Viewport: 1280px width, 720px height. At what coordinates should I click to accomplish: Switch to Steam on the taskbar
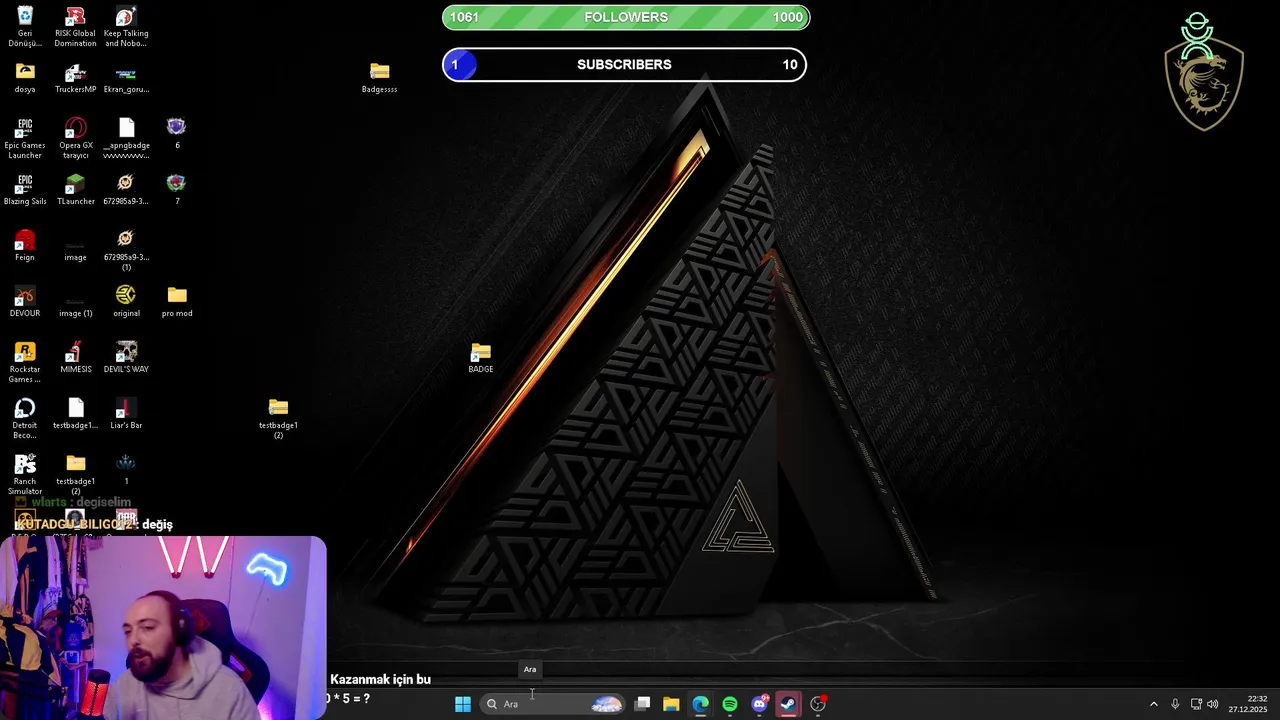tap(788, 704)
